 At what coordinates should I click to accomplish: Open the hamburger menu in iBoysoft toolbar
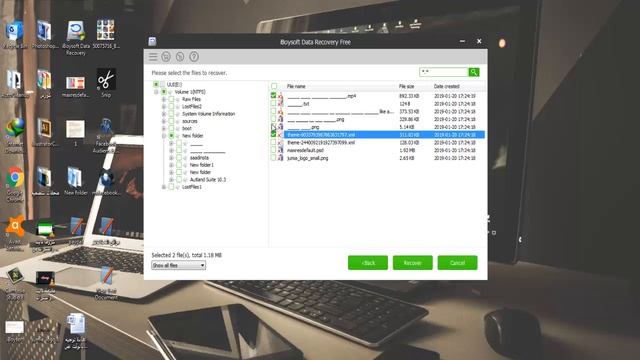click(153, 57)
